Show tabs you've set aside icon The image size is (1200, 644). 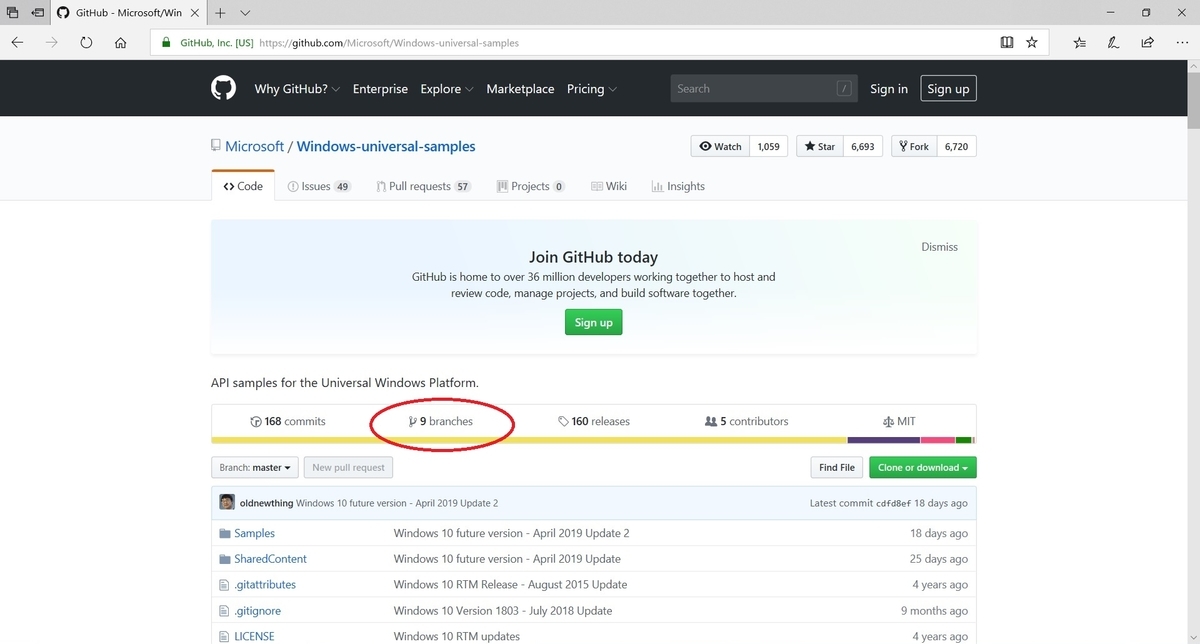[13, 13]
